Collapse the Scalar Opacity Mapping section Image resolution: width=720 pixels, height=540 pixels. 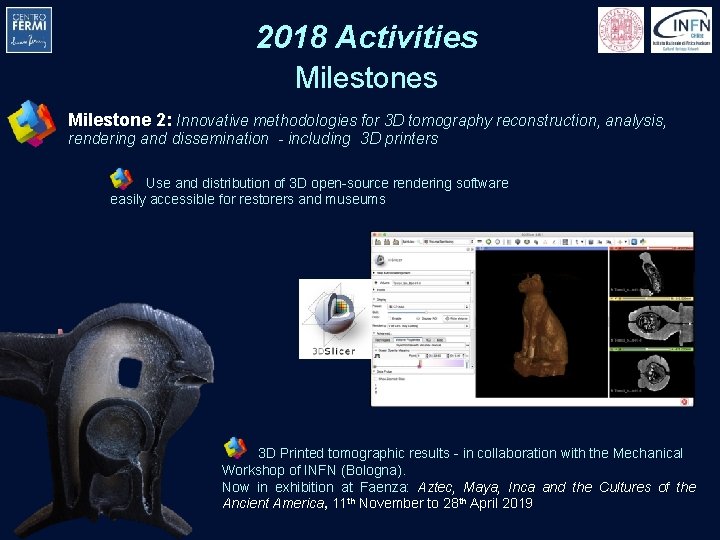tap(422, 350)
